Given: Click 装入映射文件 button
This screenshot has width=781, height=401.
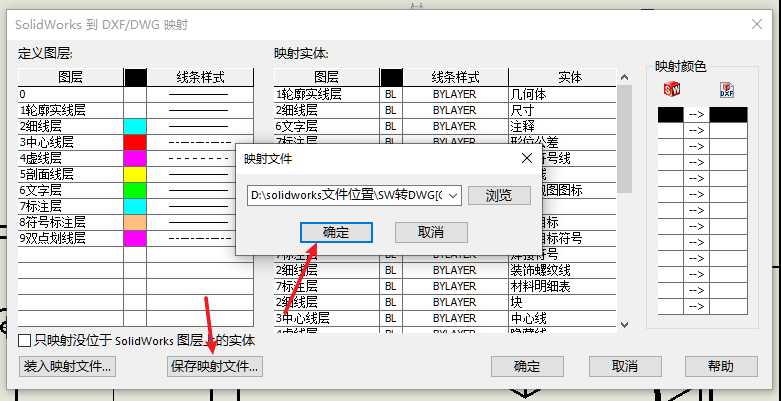Looking at the screenshot, I should 67,367.
